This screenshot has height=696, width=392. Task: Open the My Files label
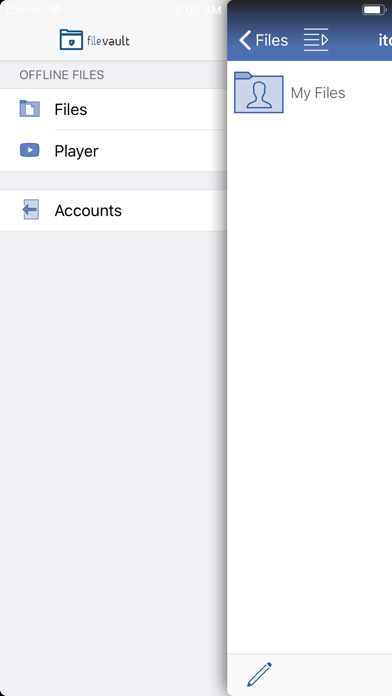pos(318,93)
